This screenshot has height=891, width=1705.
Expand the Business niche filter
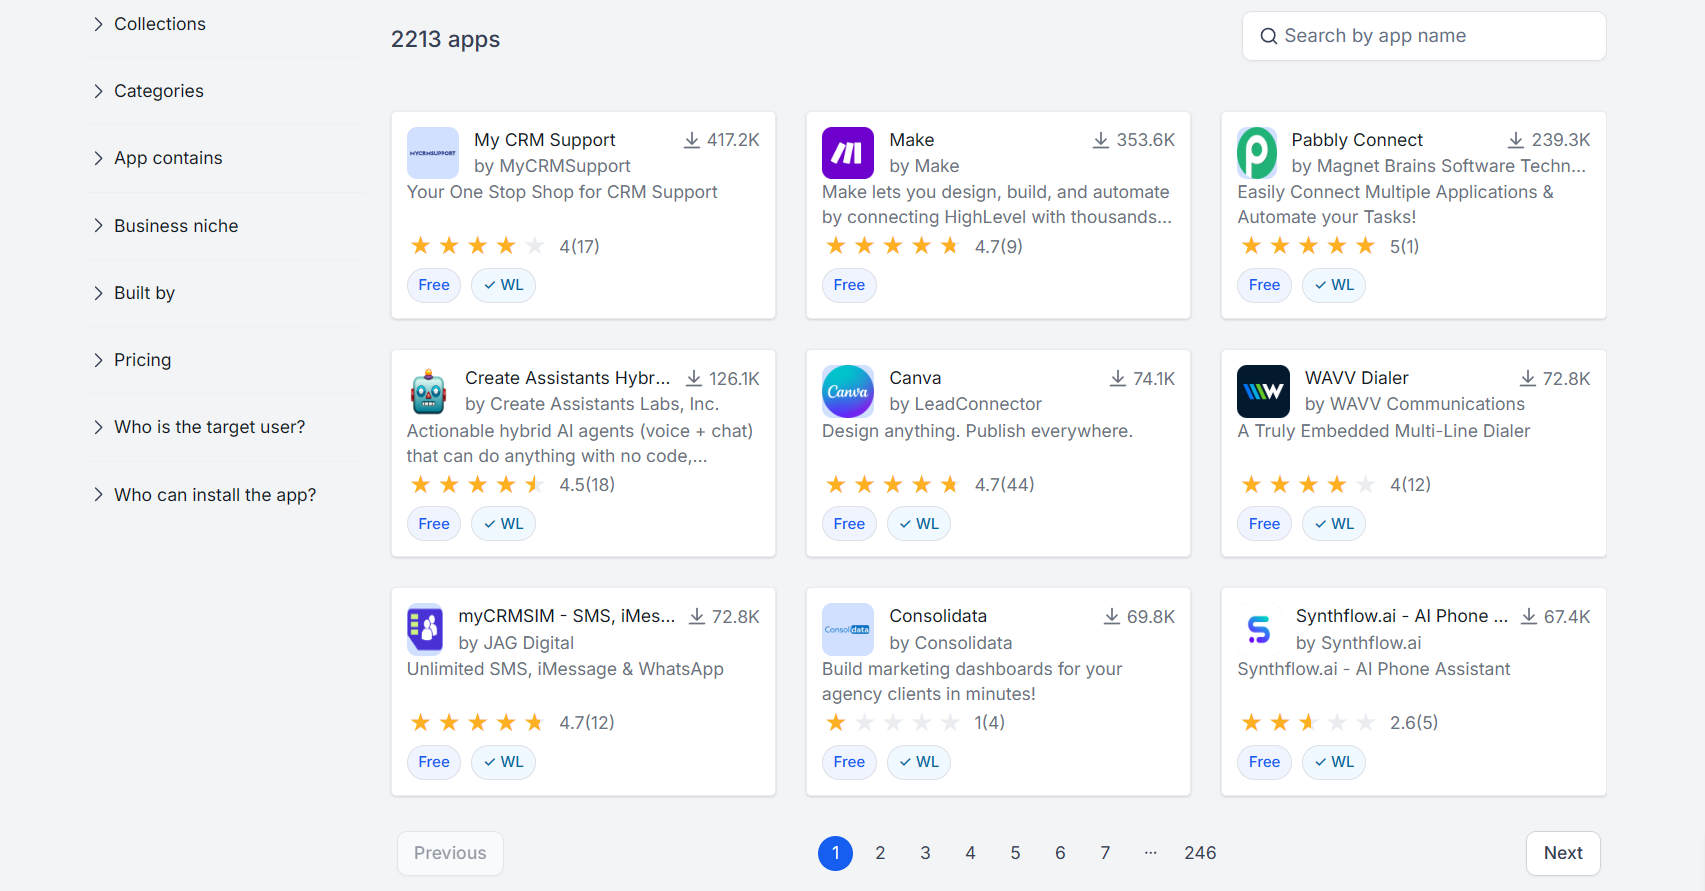point(165,226)
